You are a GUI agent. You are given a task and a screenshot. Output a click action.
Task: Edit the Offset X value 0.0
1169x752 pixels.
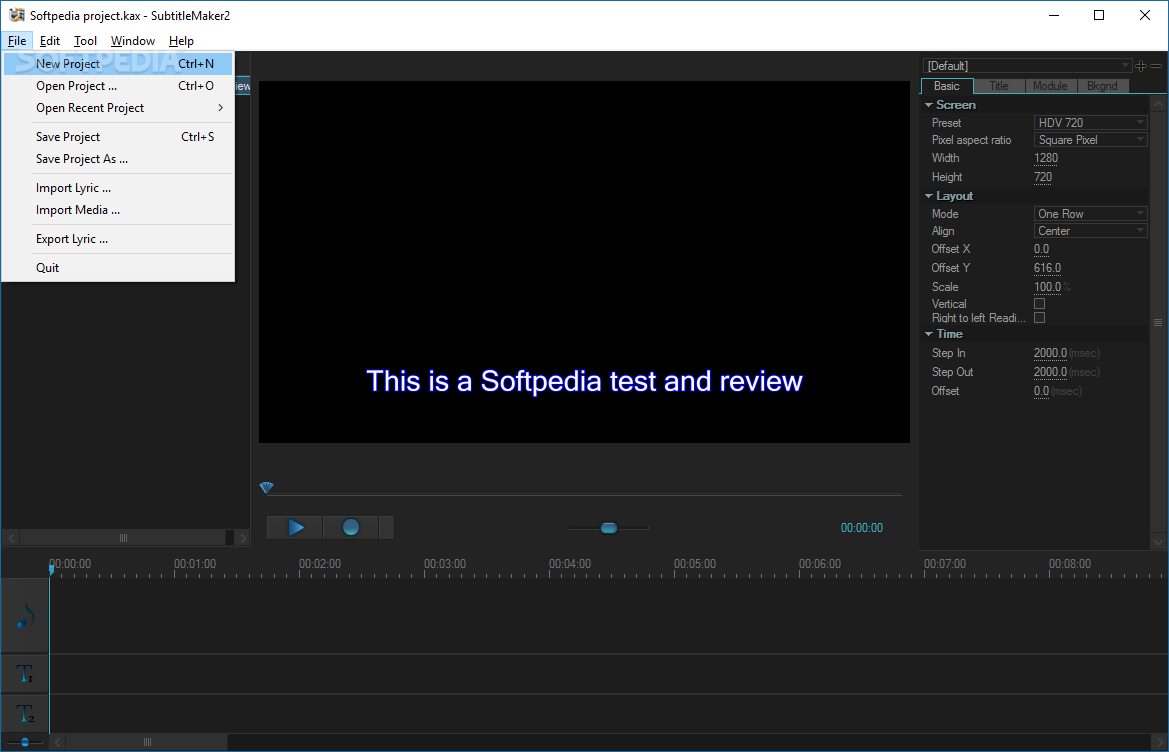pos(1042,249)
